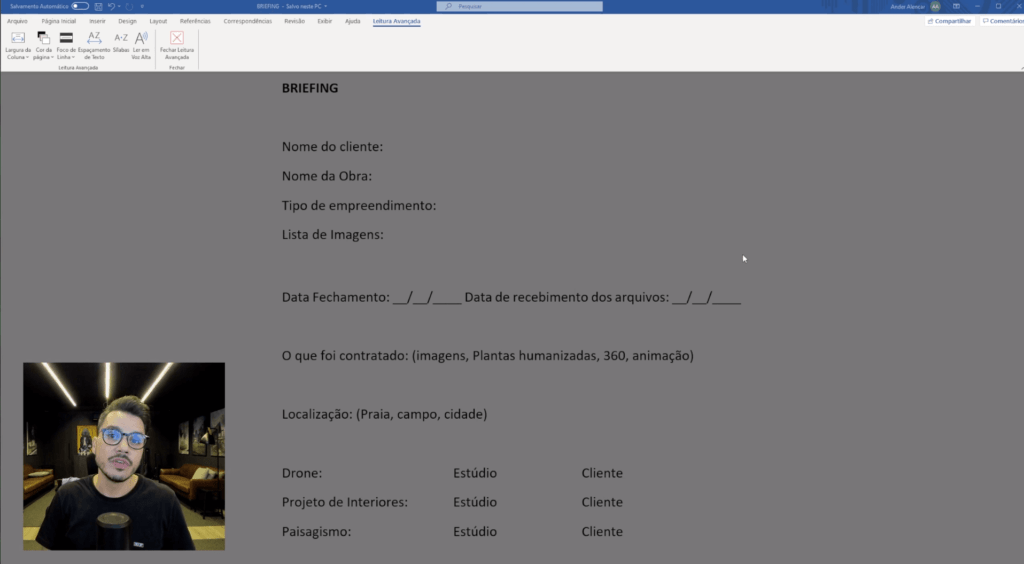Image resolution: width=1024 pixels, height=564 pixels.
Task: Toggle Espaçamento de Texto text spacing
Action: point(94,44)
